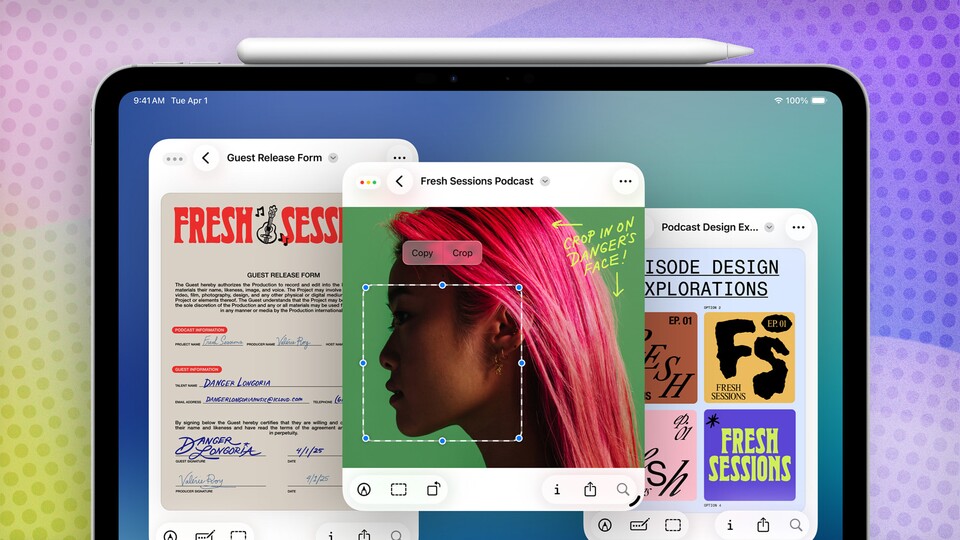Click the share icon in Podcast Design window

(763, 525)
